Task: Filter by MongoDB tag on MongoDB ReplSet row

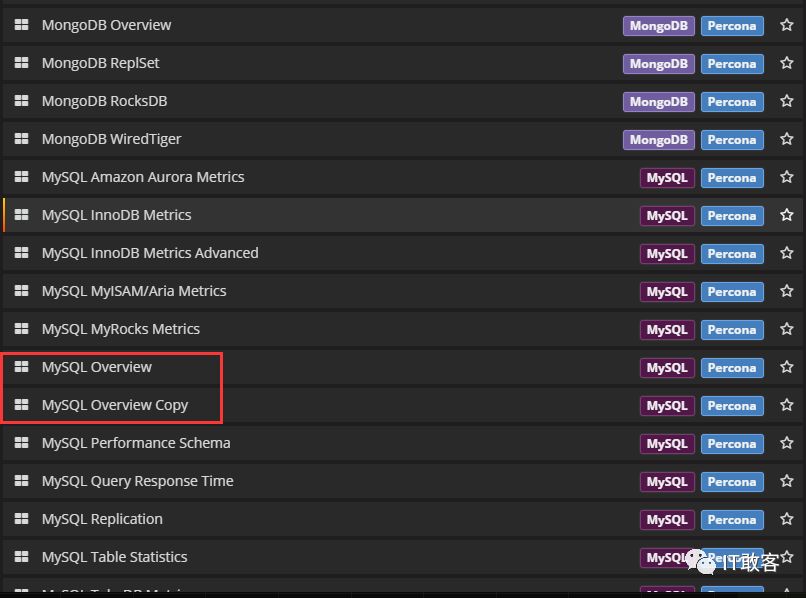Action: click(x=658, y=64)
